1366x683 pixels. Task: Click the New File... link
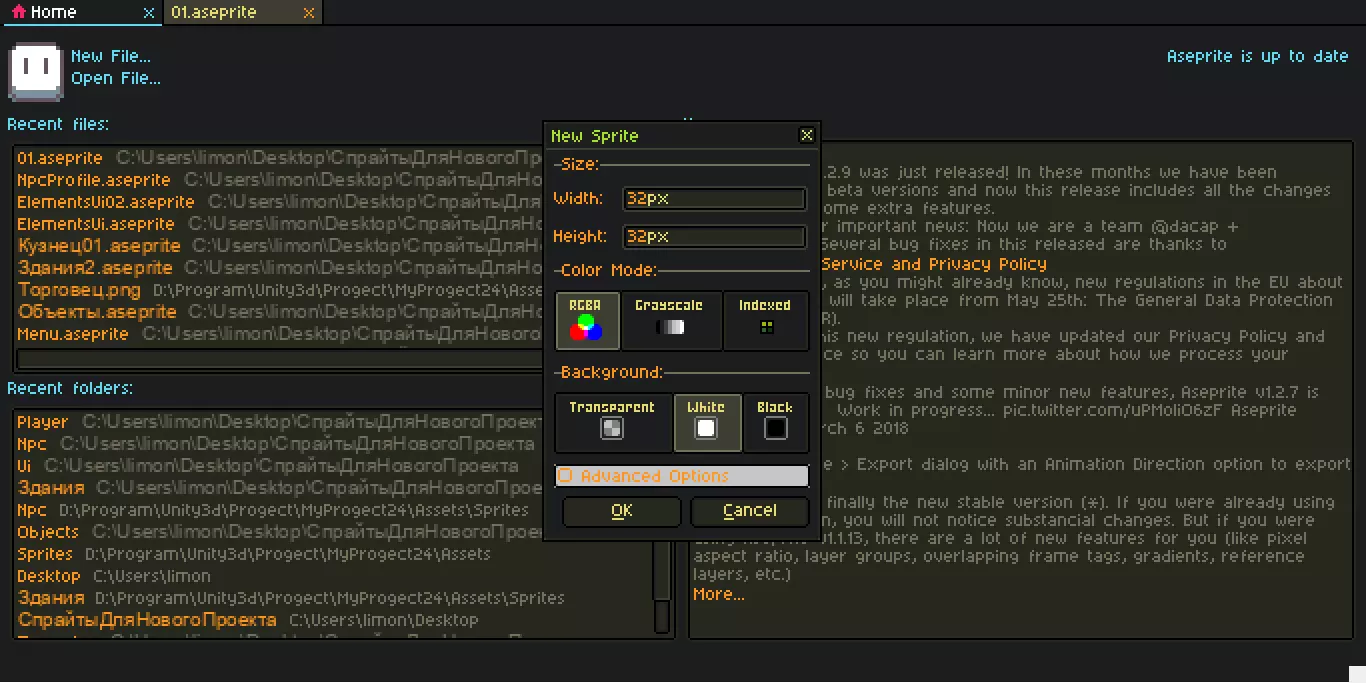(x=111, y=56)
